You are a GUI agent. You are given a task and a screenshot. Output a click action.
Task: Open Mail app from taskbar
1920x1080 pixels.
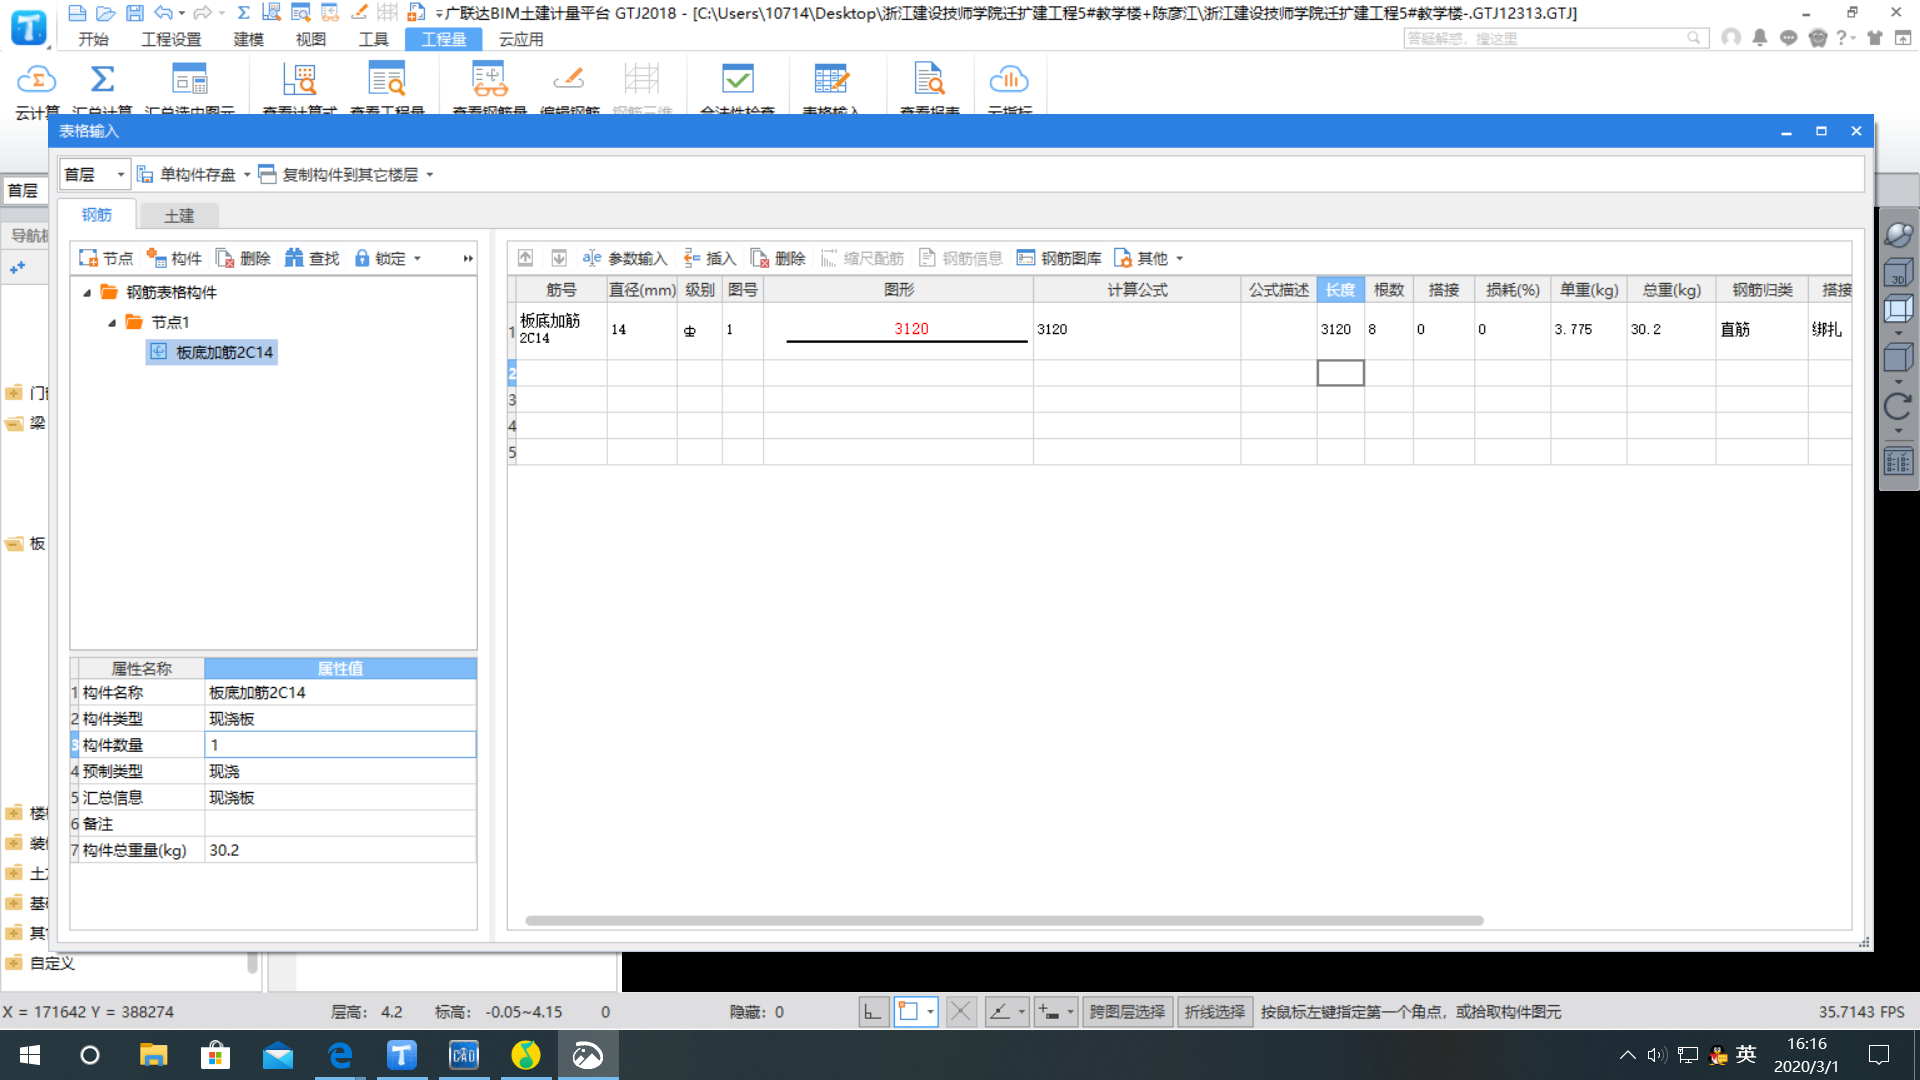tap(278, 1055)
